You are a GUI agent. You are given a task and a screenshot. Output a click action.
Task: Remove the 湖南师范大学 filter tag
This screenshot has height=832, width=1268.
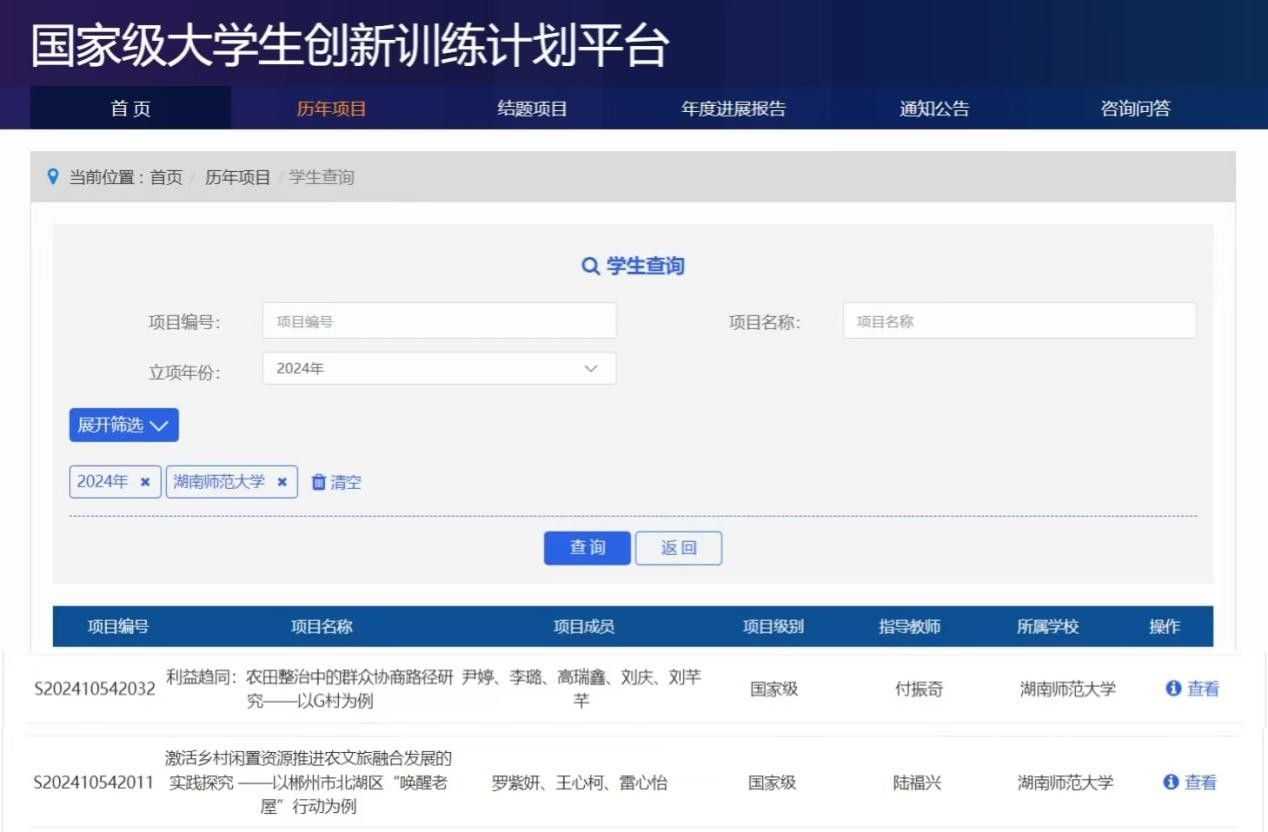[x=282, y=482]
